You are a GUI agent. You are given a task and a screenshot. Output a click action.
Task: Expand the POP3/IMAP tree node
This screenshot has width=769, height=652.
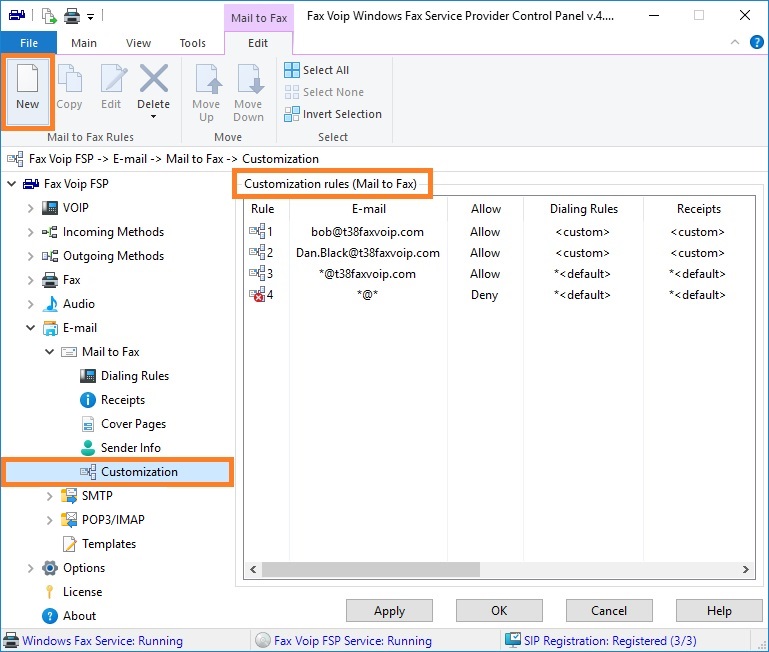point(50,520)
